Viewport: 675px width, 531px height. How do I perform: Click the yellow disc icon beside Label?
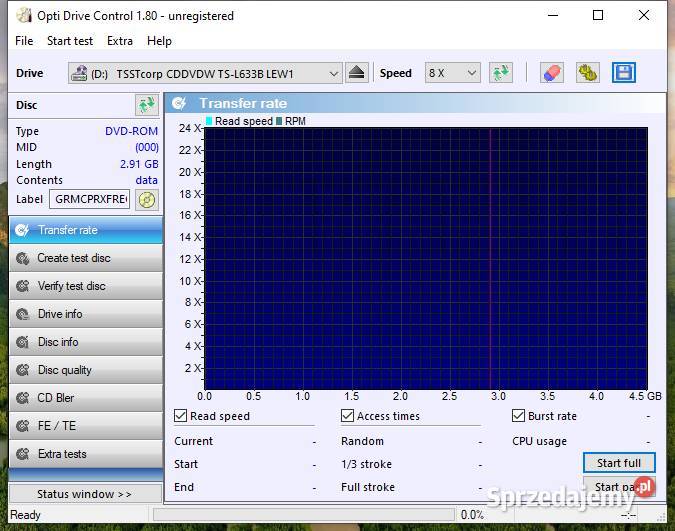pyautogui.click(x=147, y=199)
